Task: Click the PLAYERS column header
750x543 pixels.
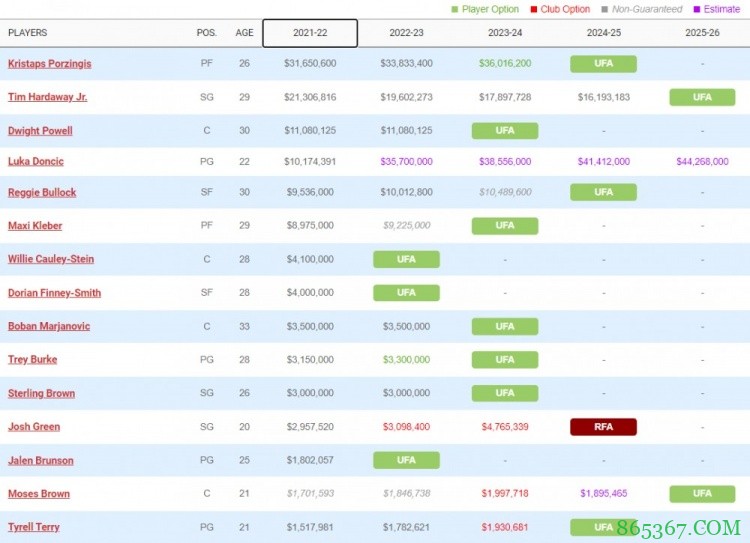Action: pyautogui.click(x=27, y=33)
